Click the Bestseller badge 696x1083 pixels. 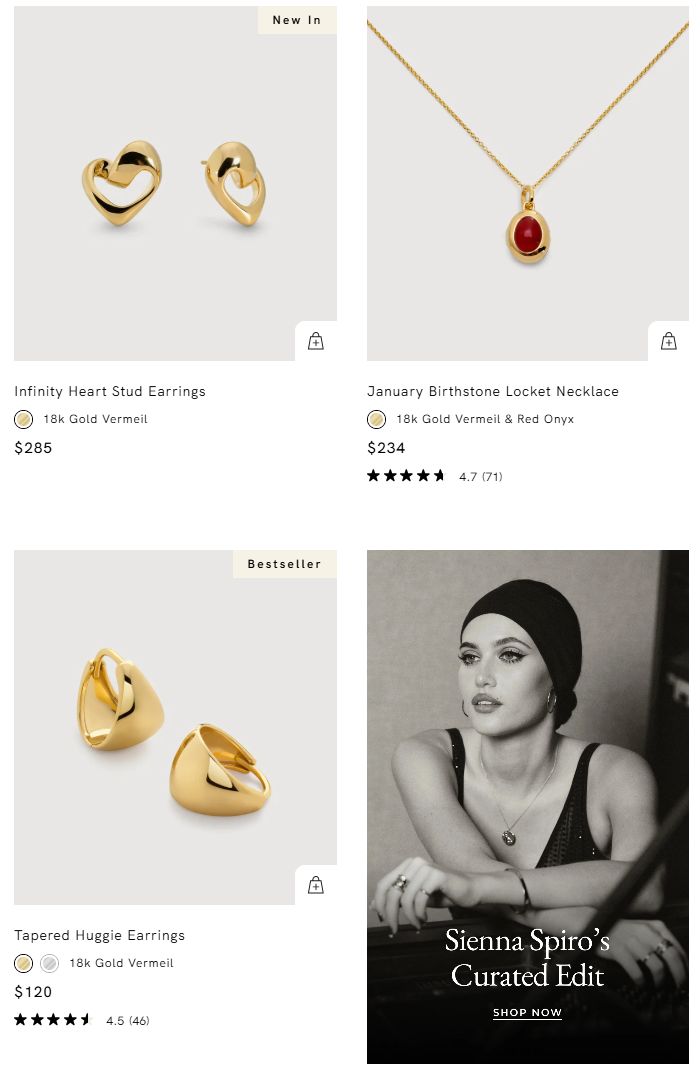tap(284, 564)
